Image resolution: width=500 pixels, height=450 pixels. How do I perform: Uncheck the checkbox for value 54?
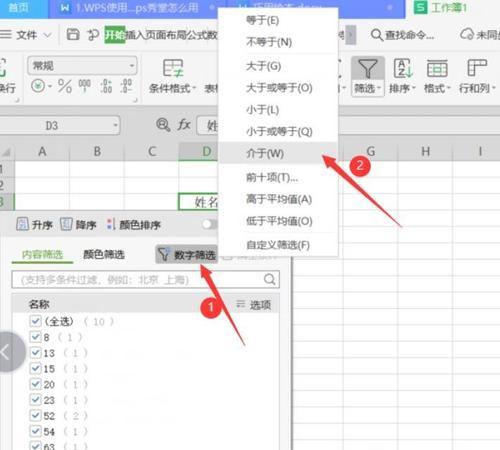(35, 431)
